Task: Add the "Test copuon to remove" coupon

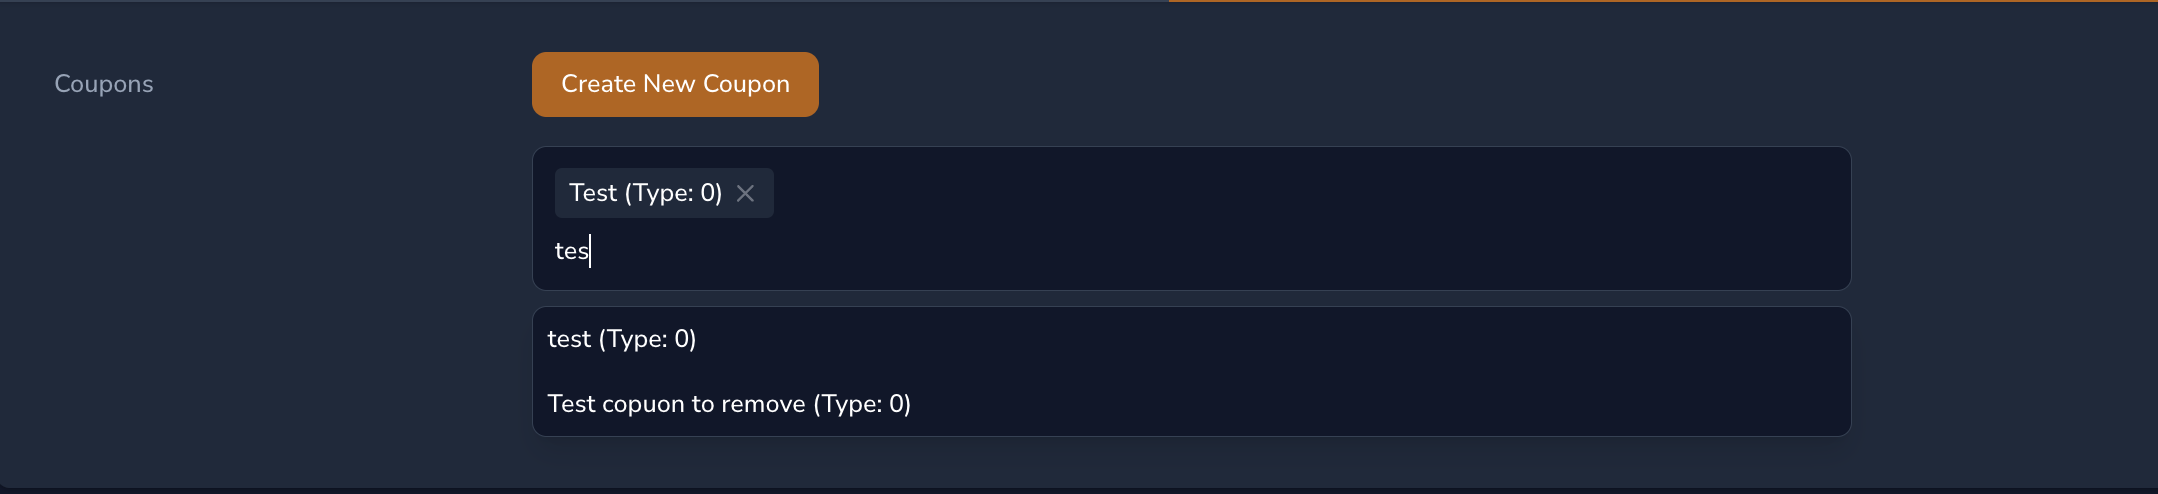Action: point(729,404)
